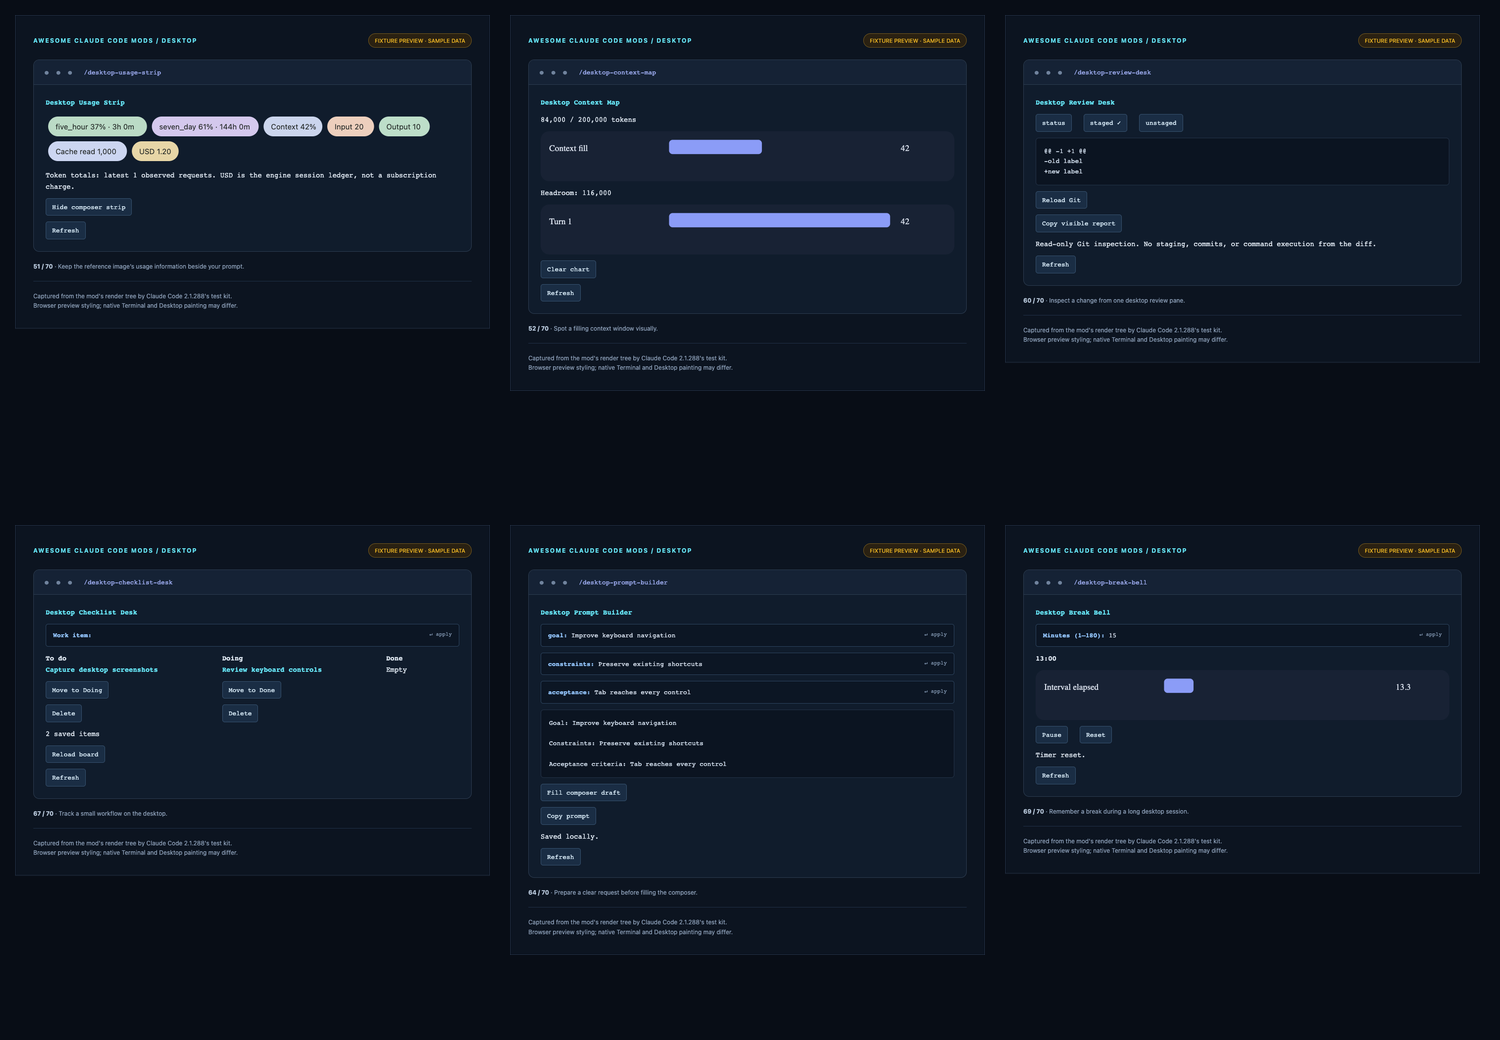Click the Reload board button
The width and height of the screenshot is (1500, 1040).
[75, 754]
